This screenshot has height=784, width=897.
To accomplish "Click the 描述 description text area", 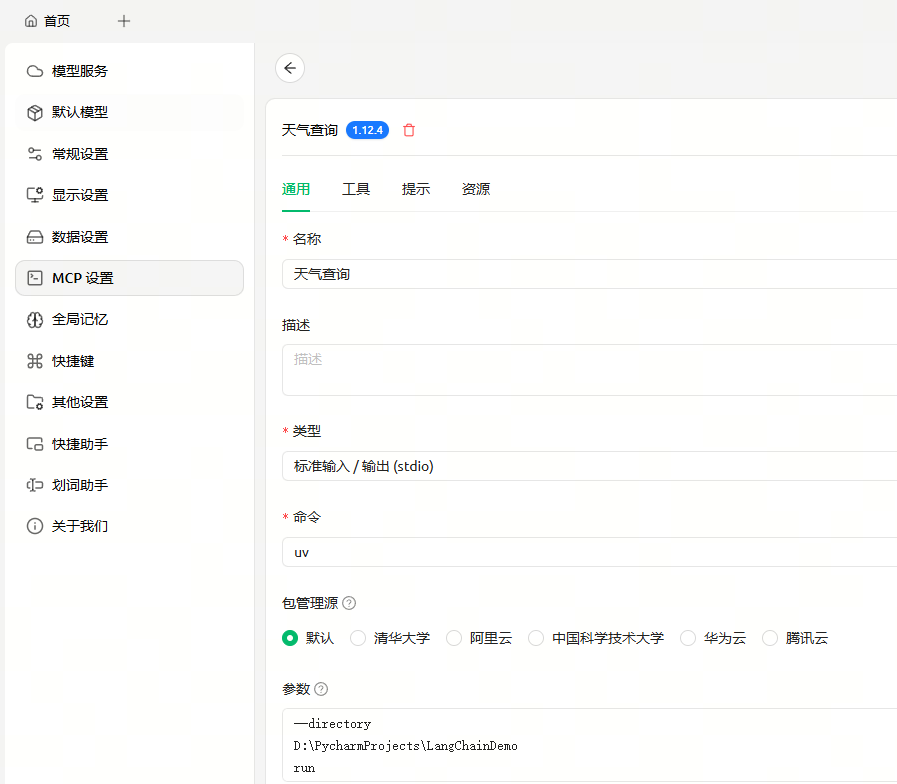I will (590, 369).
